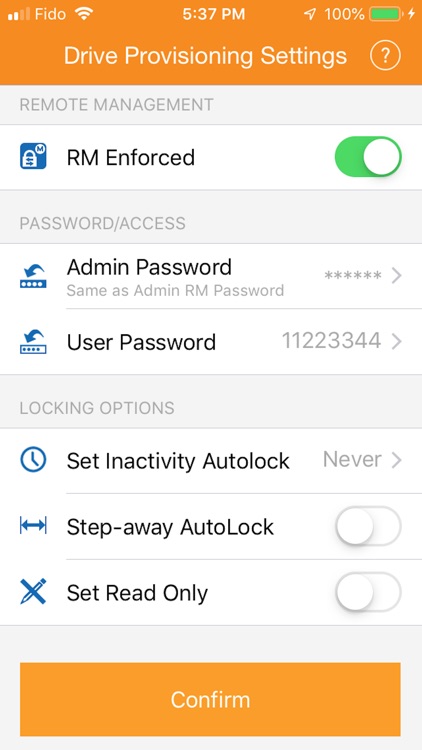
Task: Tap the cellular signal bars
Action: pos(19,14)
